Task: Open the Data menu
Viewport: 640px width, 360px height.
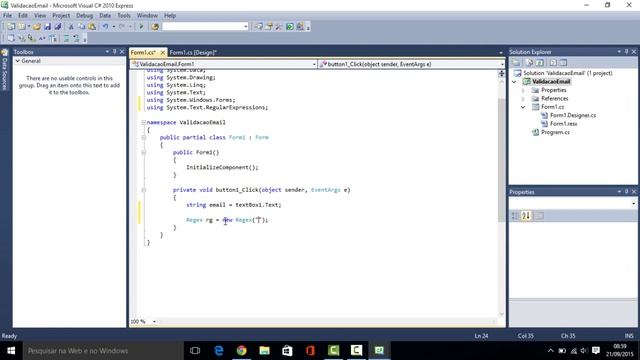Action: point(105,16)
